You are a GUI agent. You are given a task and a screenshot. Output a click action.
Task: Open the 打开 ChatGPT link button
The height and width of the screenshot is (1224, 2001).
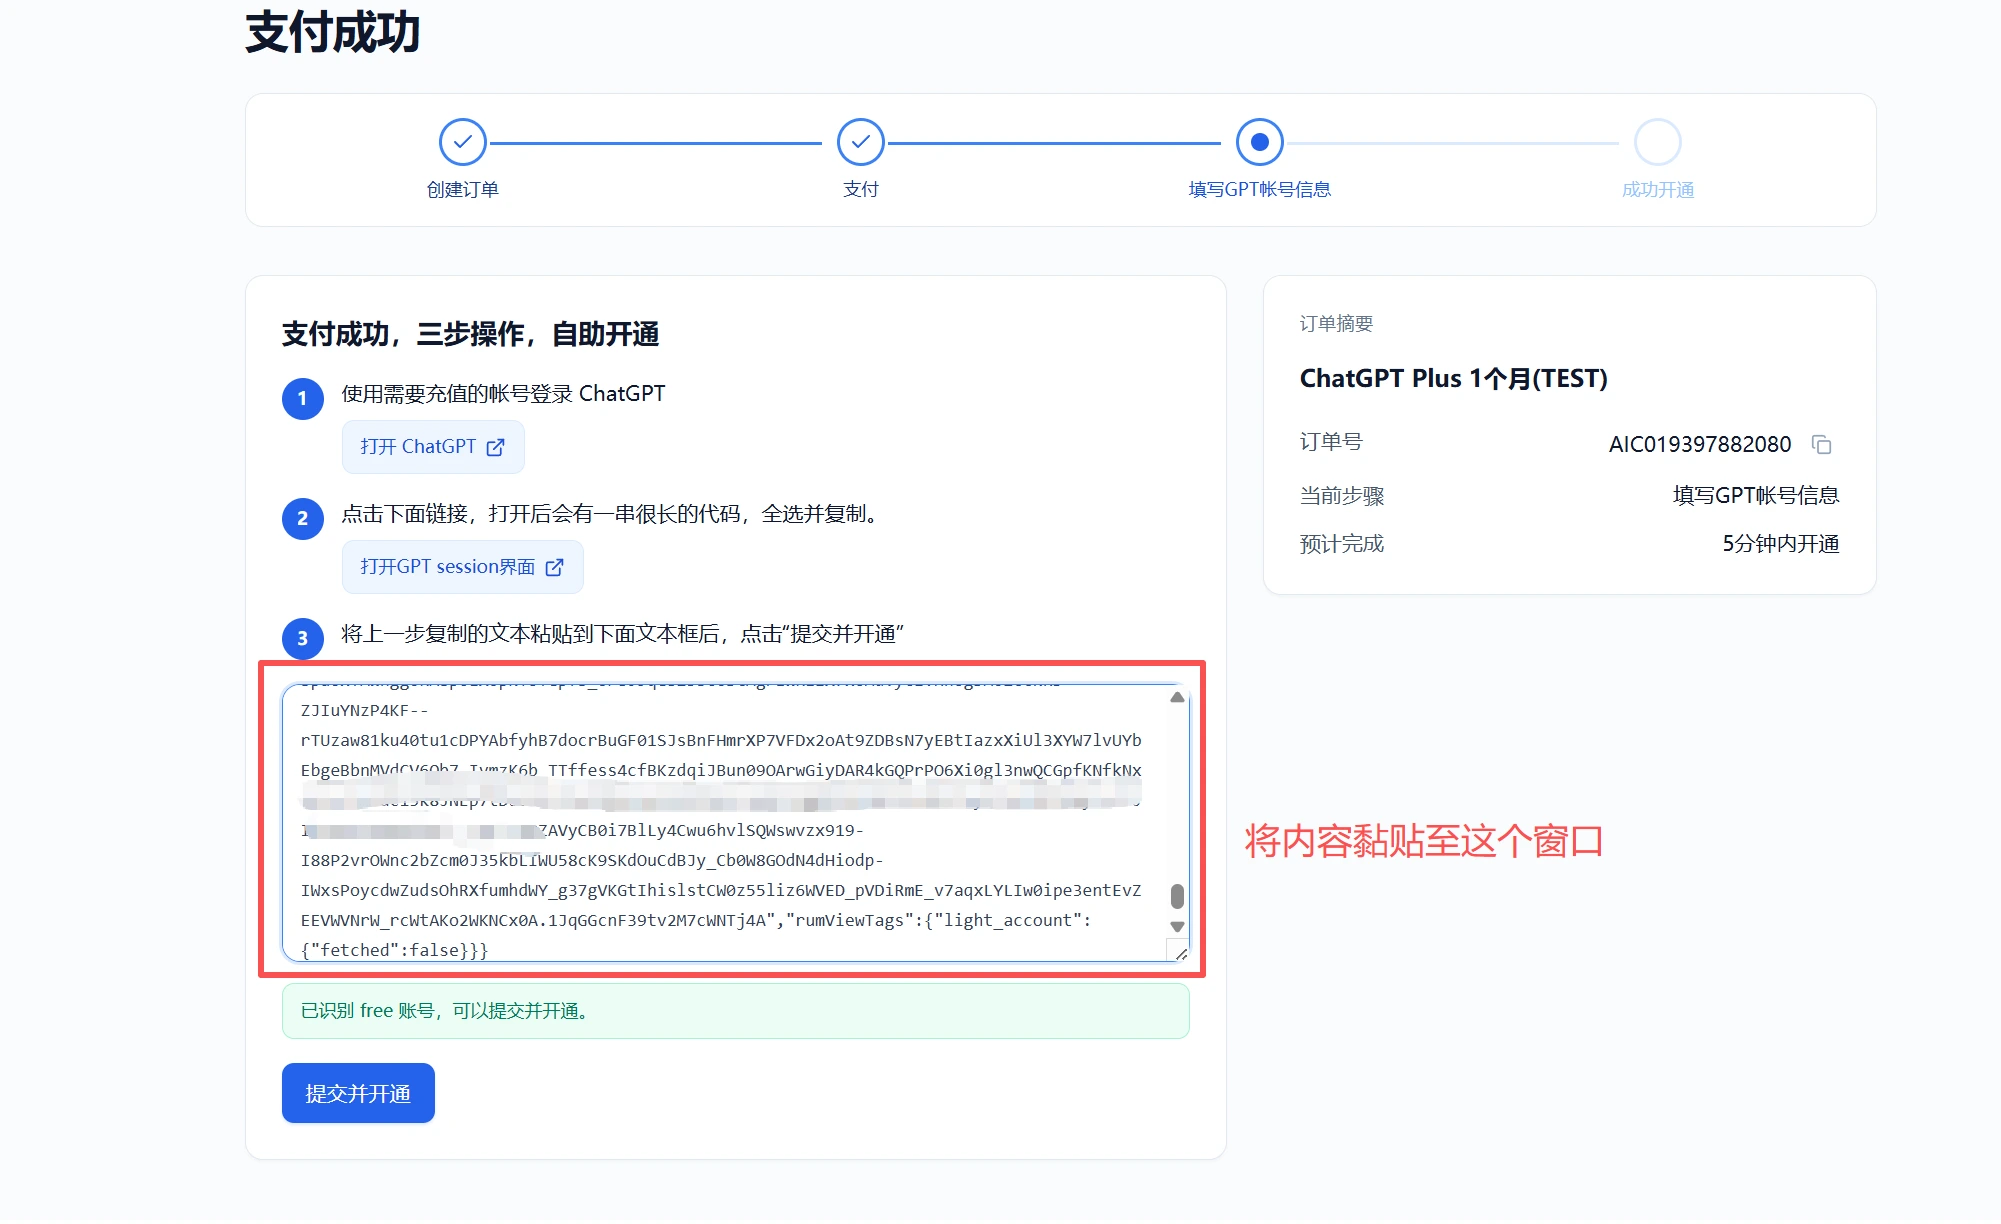point(433,447)
